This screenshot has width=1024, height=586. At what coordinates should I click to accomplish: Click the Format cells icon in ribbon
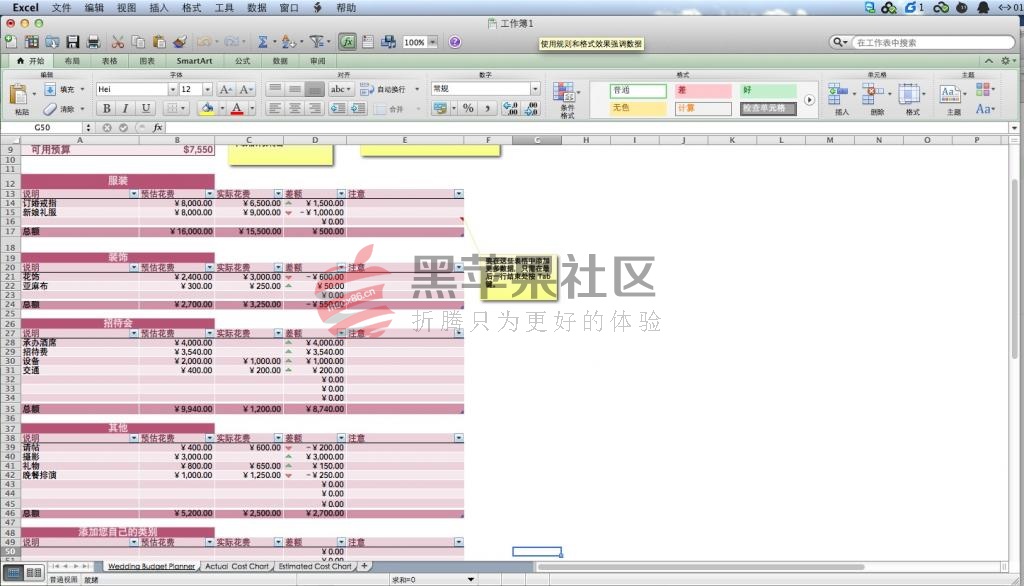coord(908,94)
